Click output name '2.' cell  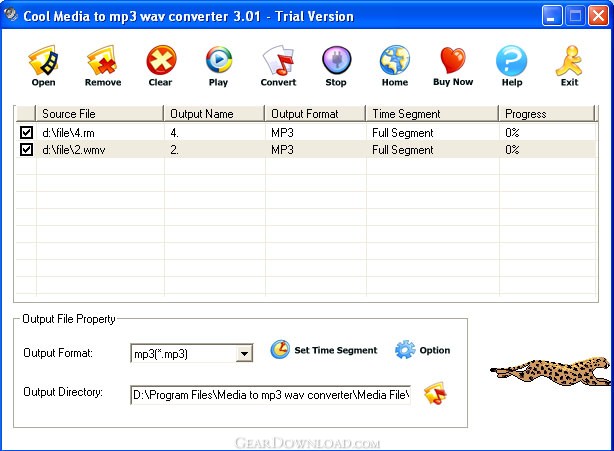coord(175,150)
